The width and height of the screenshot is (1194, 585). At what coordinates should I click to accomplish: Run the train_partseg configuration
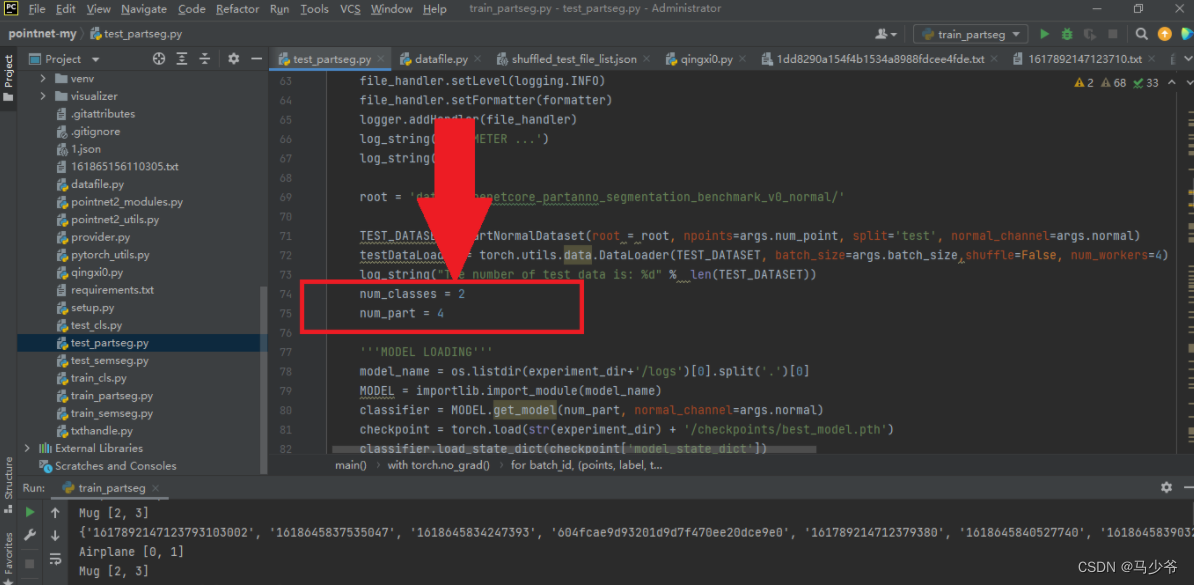[1044, 34]
